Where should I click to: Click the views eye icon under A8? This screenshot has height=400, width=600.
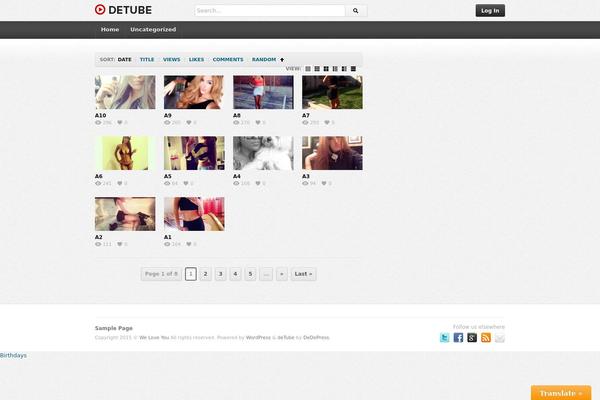(x=236, y=122)
